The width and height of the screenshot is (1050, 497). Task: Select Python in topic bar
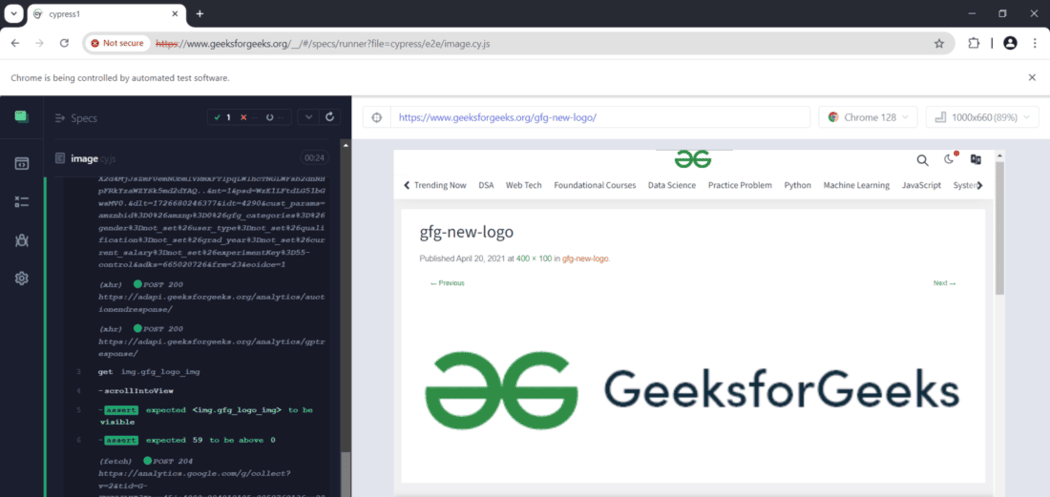click(x=798, y=186)
